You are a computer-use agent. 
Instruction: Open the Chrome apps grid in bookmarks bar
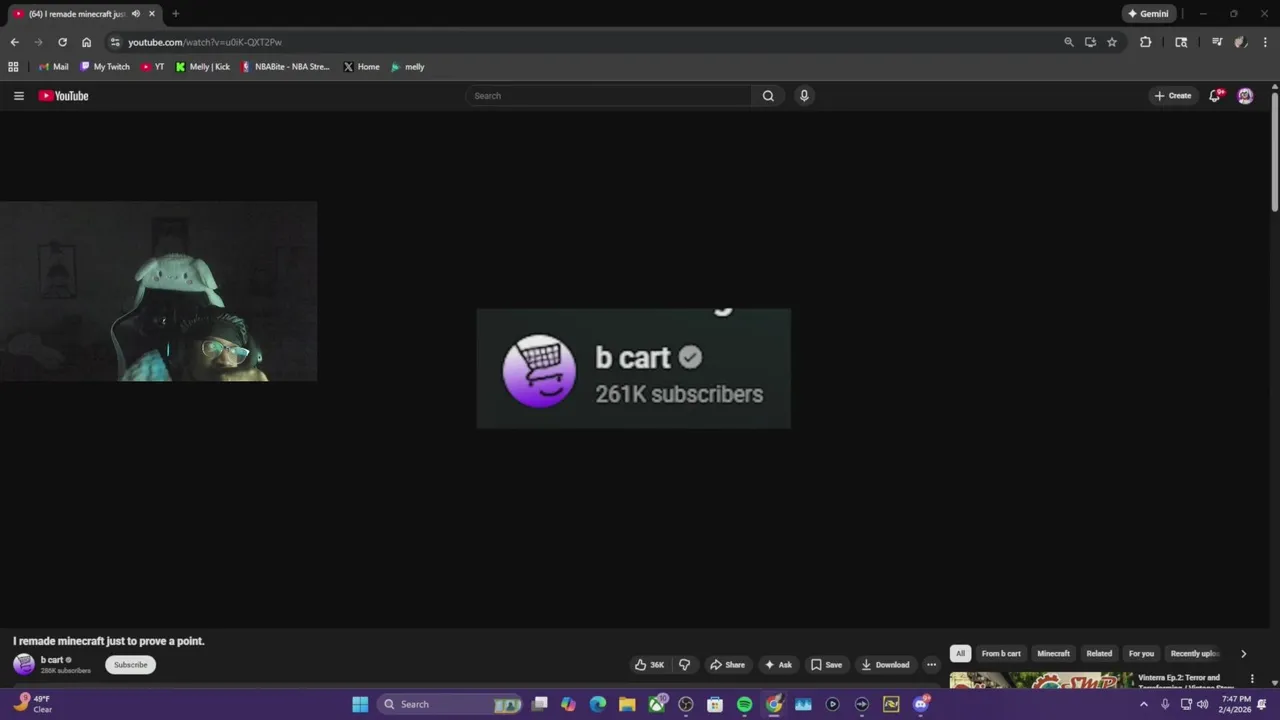click(13, 67)
